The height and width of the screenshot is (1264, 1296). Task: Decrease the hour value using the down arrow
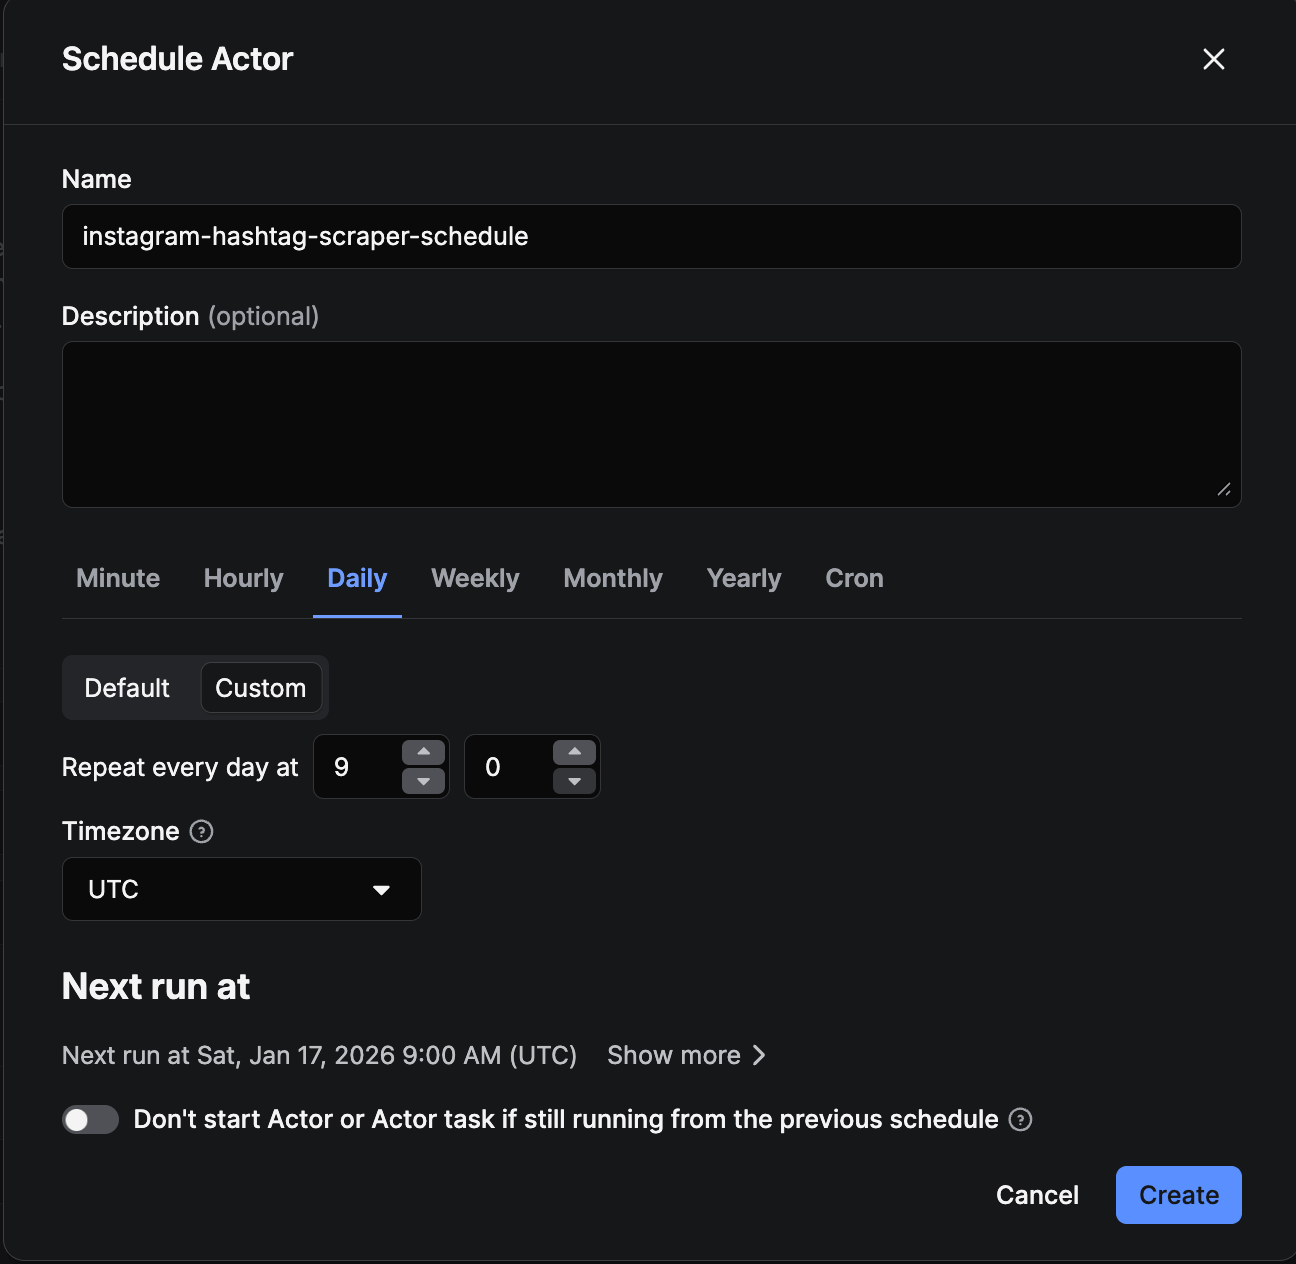[x=424, y=781]
